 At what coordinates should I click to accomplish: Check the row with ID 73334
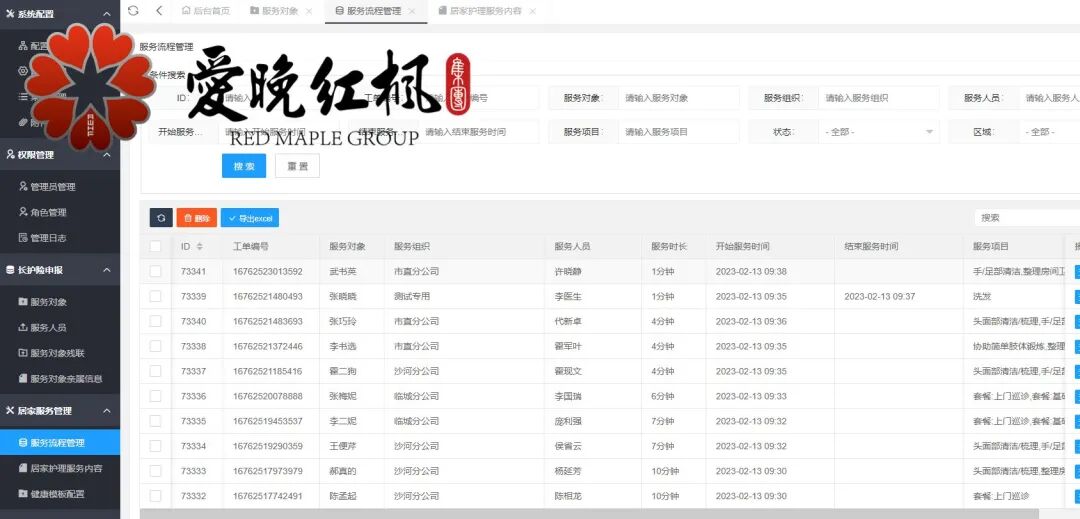coord(156,446)
